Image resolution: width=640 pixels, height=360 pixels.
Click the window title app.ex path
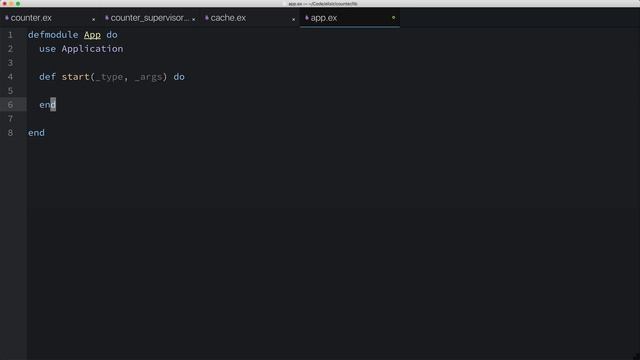[322, 4]
